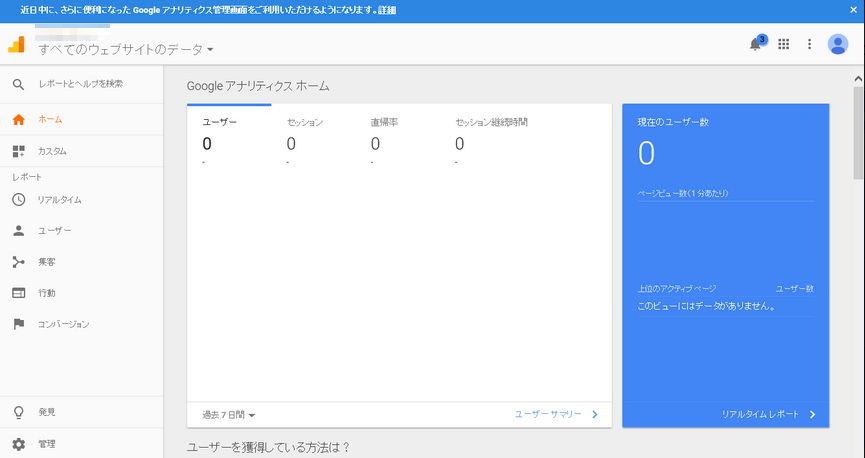Click このビューにはデータがありません text
Image resolution: width=865 pixels, height=458 pixels.
(x=706, y=306)
